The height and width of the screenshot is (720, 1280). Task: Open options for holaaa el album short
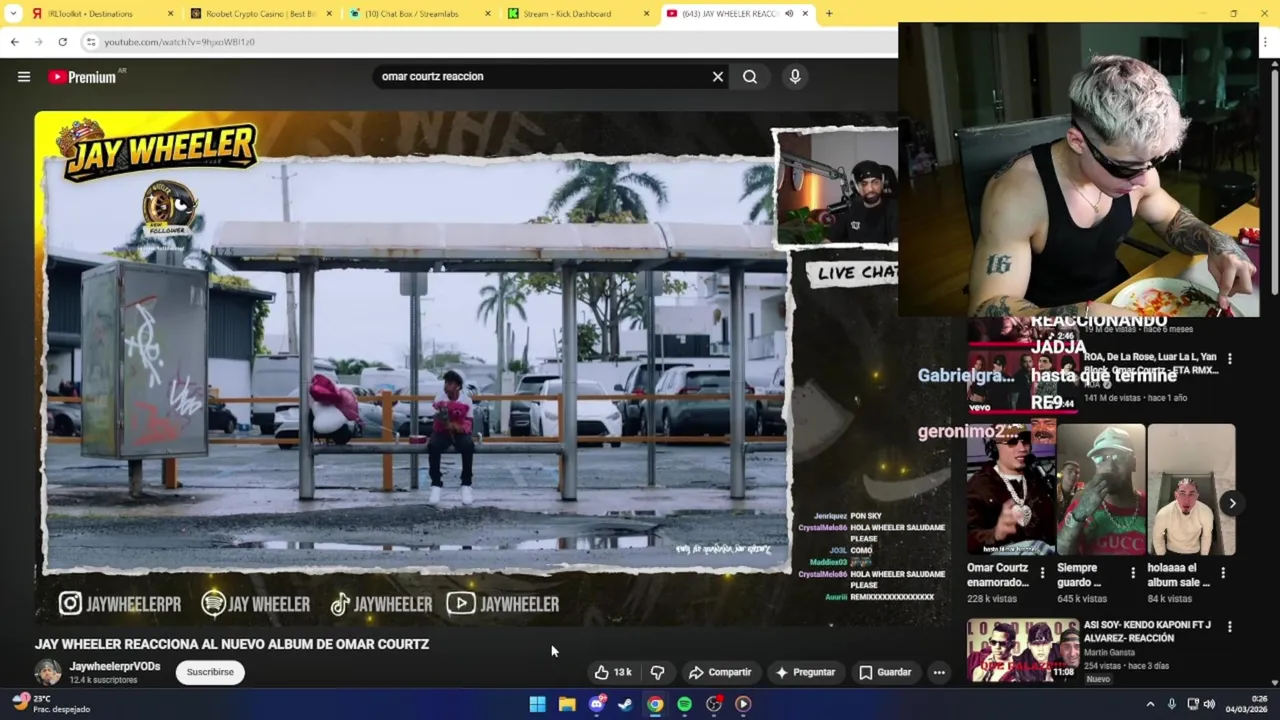pos(1222,573)
